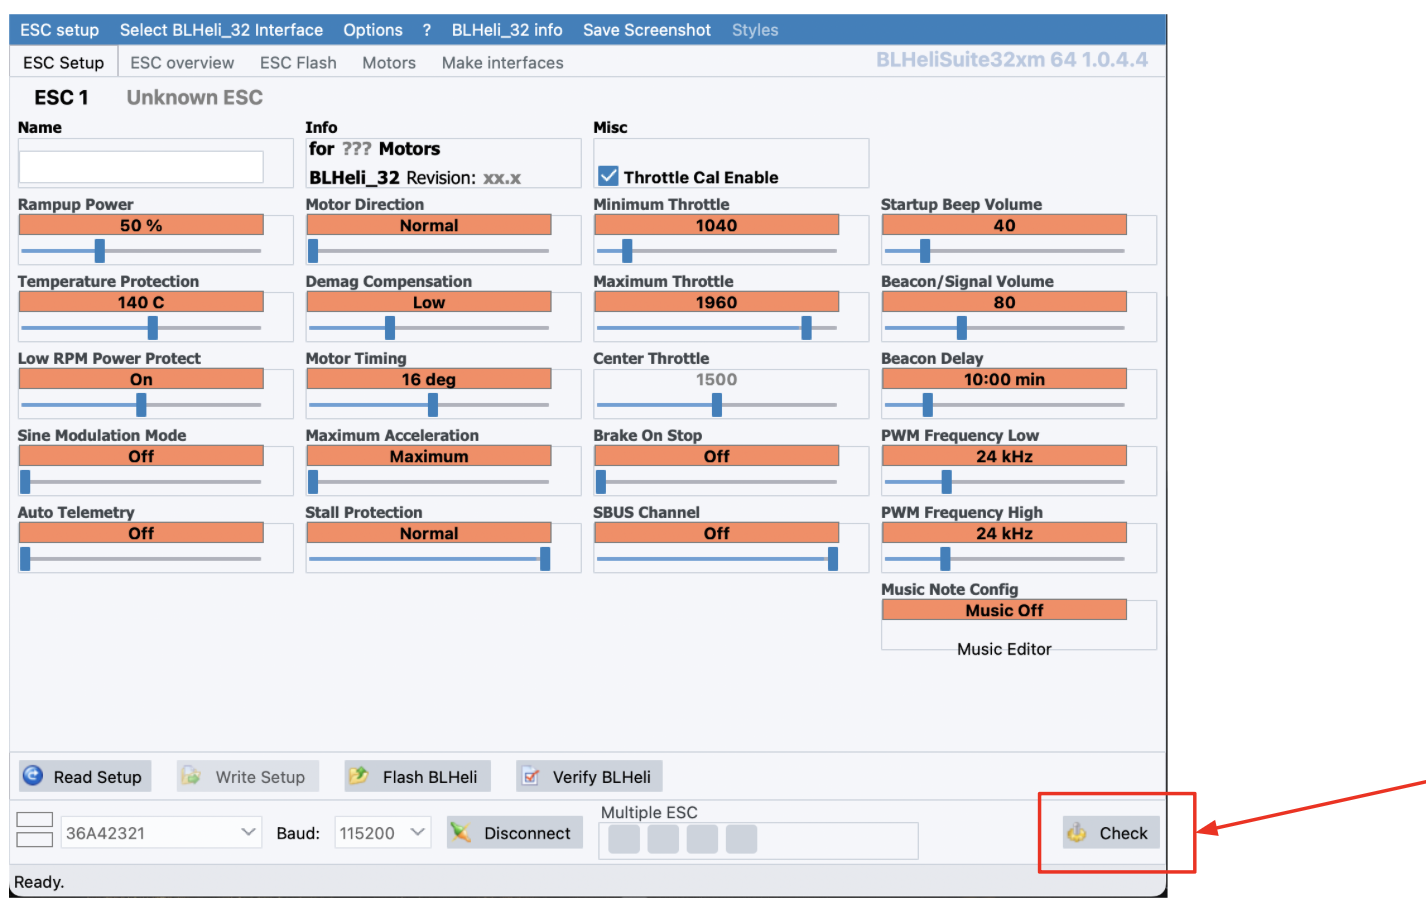Screen dimensions: 1426x900
Task: Select the first Multiple ESC box
Action: (624, 838)
